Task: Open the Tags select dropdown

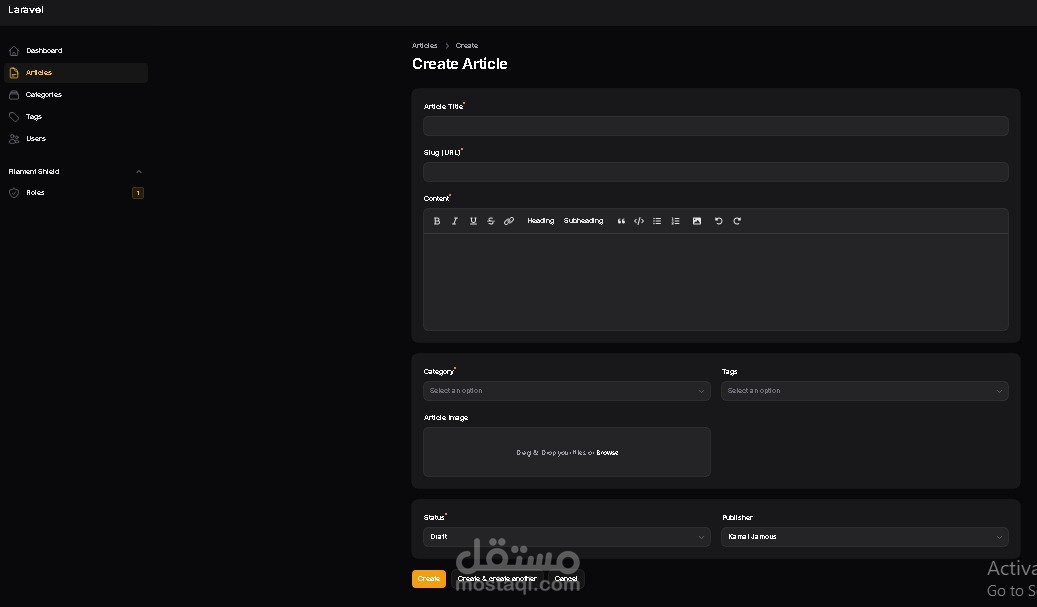Action: (864, 391)
